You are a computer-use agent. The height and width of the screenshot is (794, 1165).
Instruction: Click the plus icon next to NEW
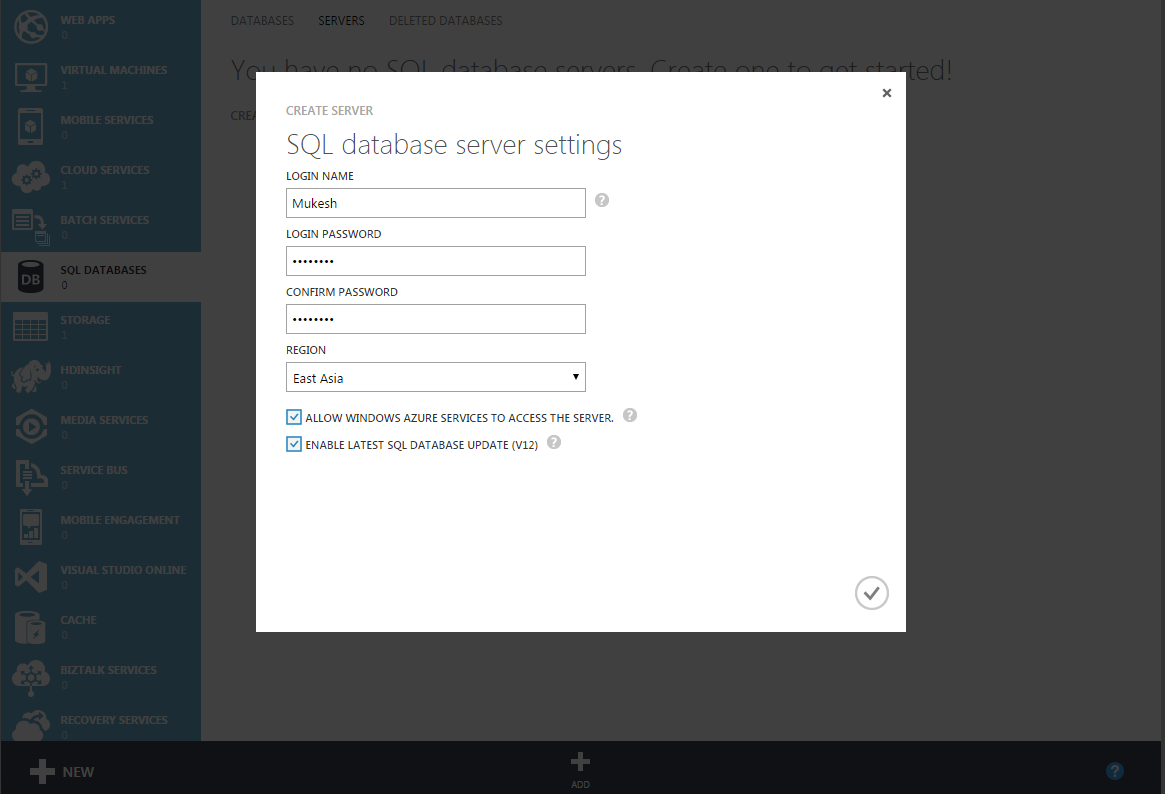42,772
